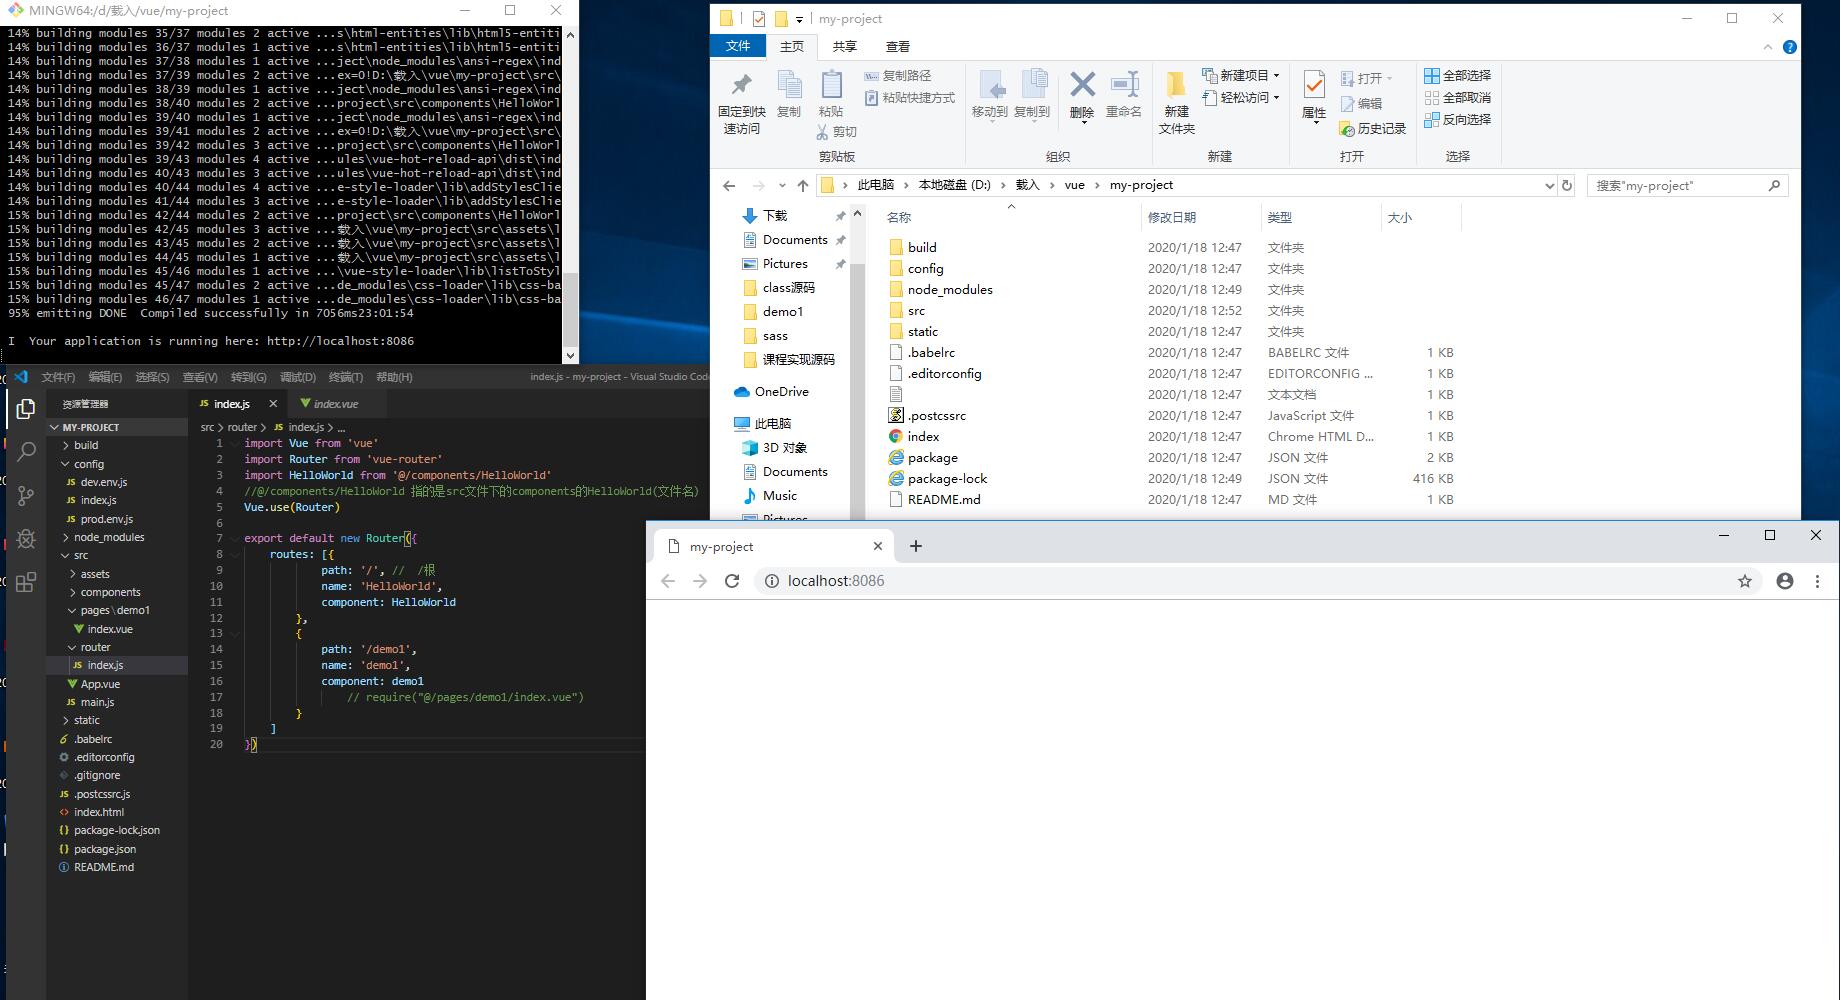Click 全部选择 in File Explorer ribbon
The image size is (1840, 1000).
pos(1458,76)
